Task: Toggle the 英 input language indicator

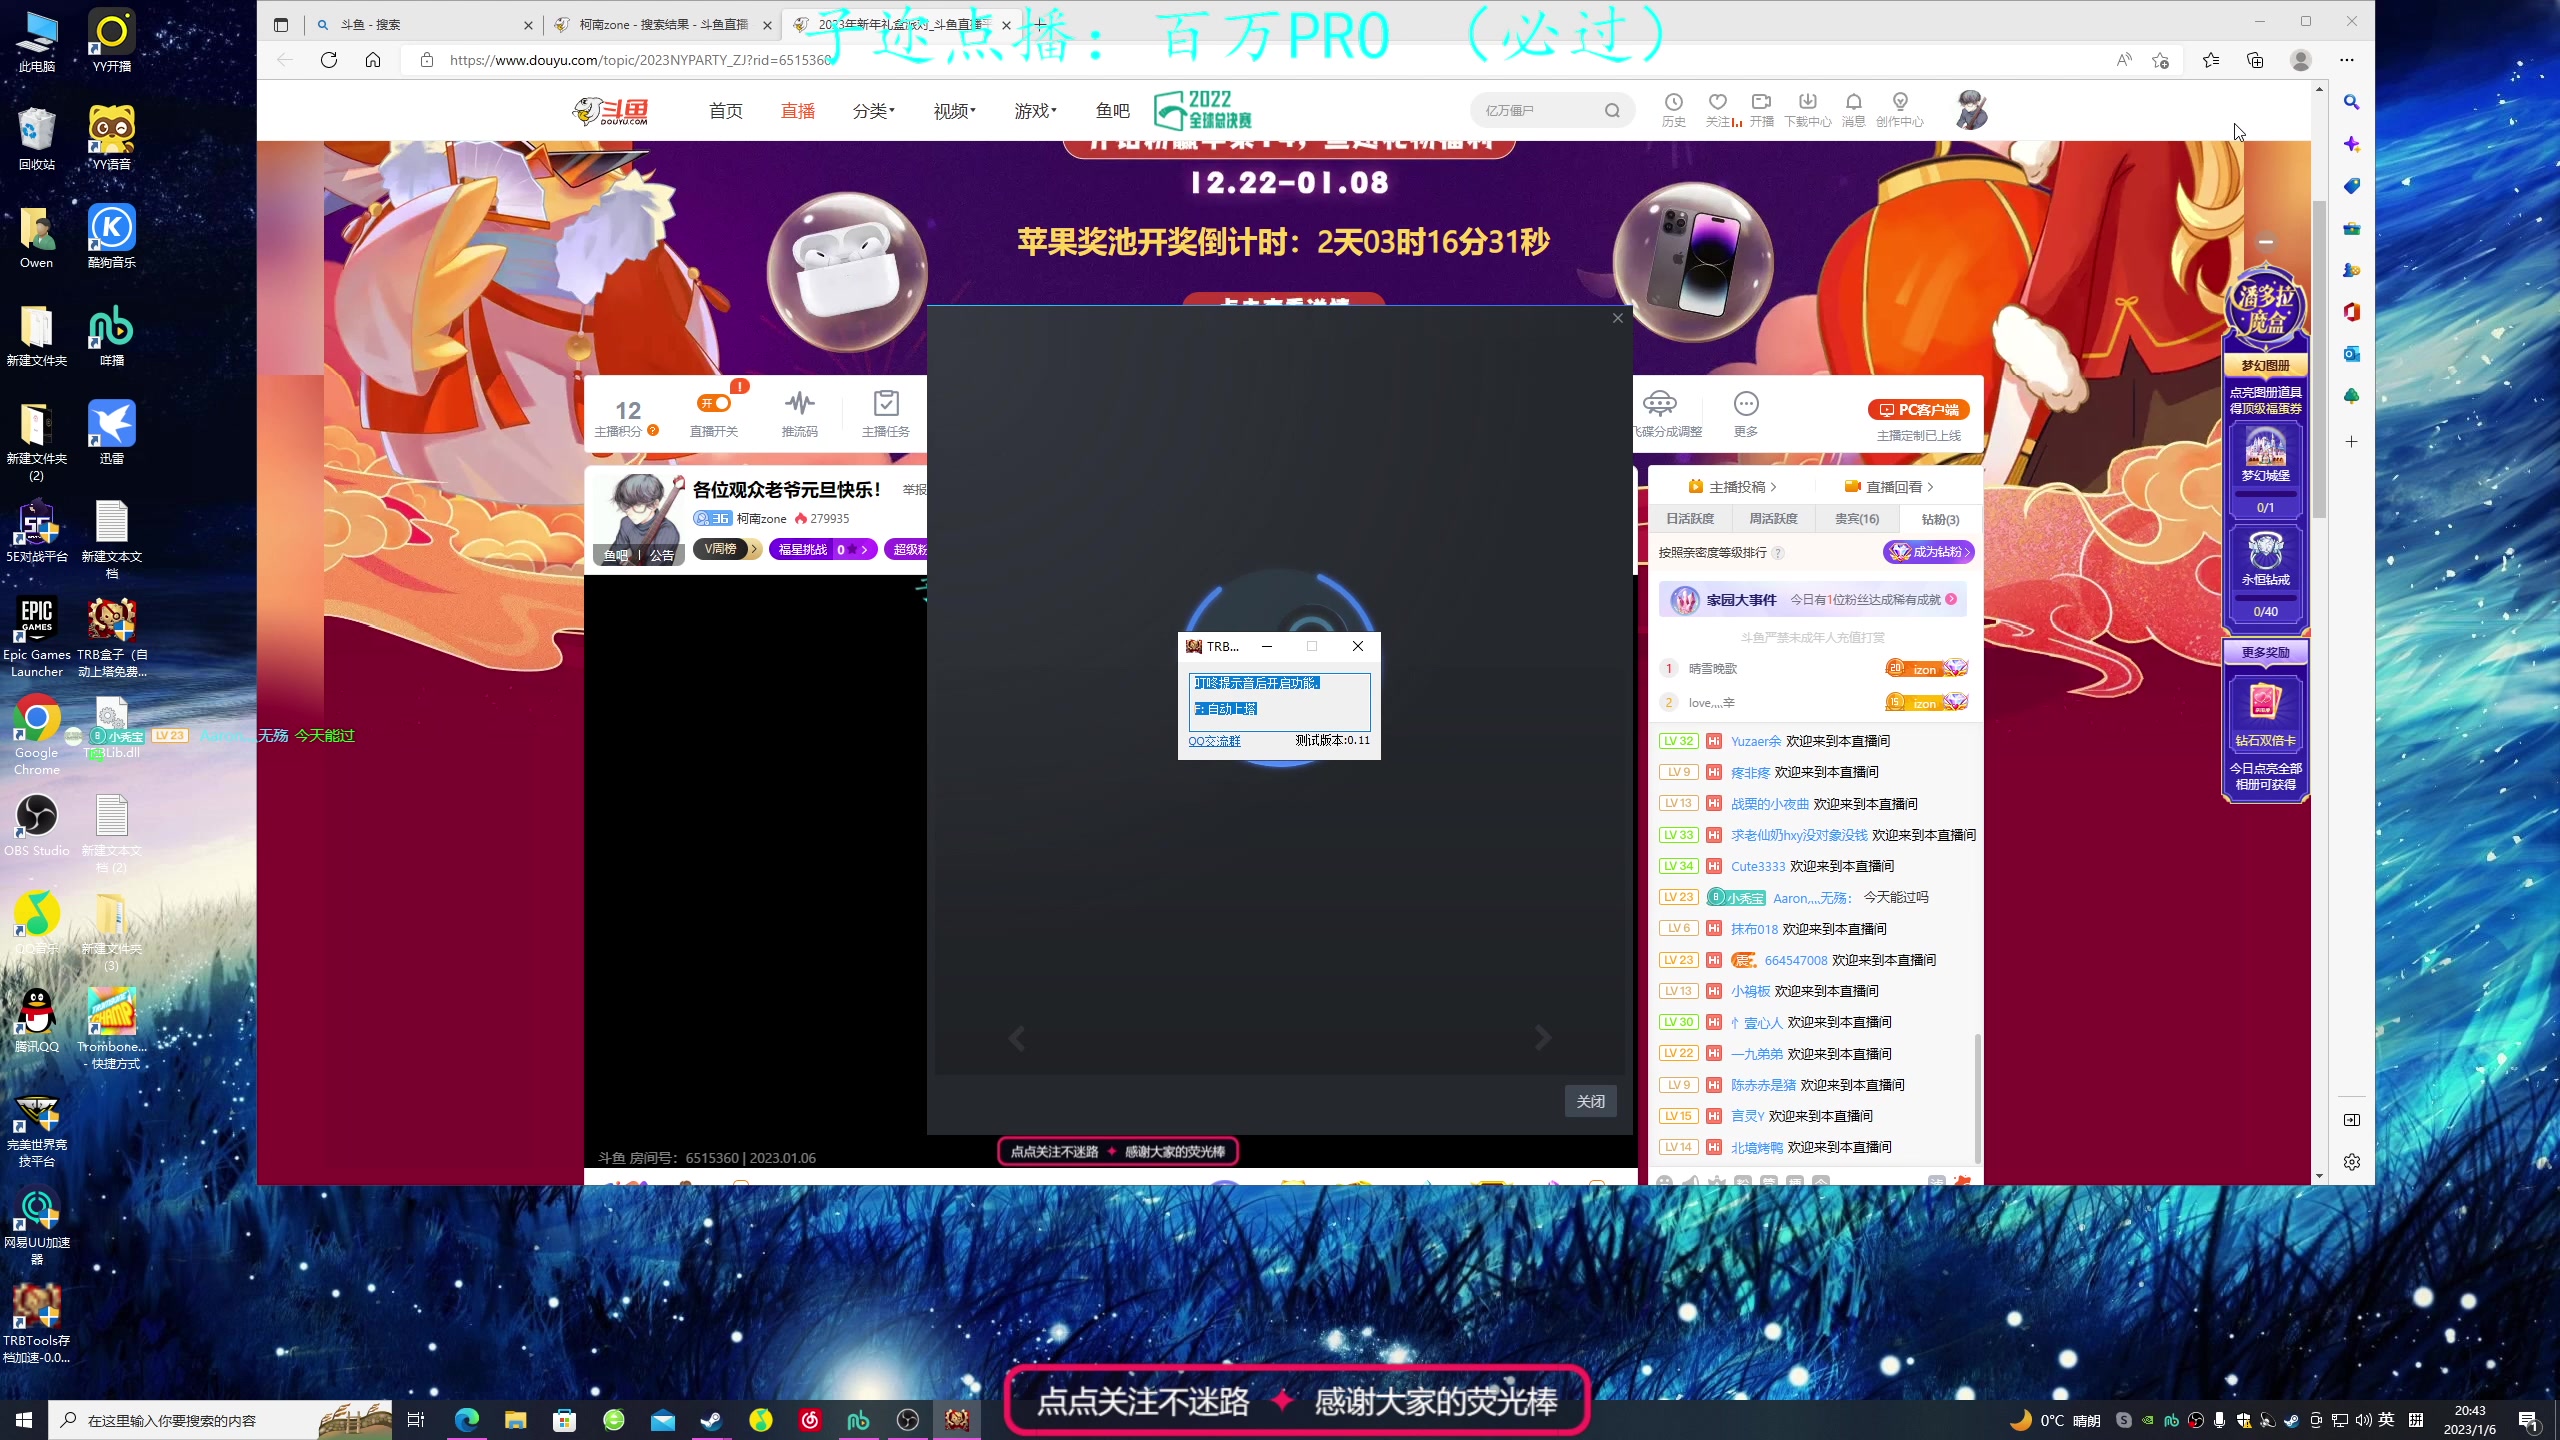Action: click(2386, 1420)
